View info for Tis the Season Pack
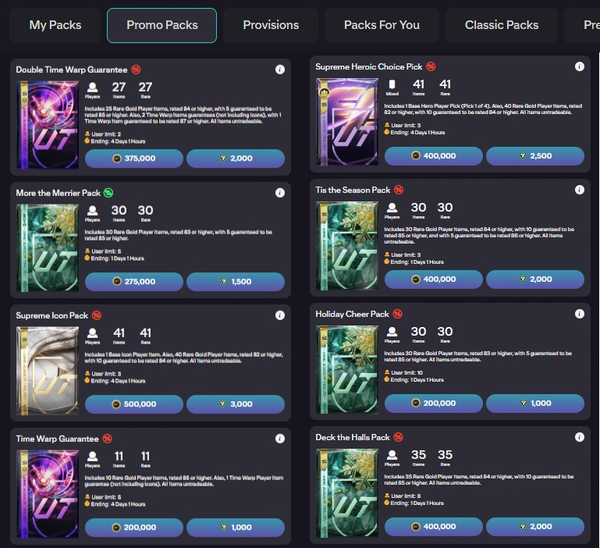Viewport: 600px width, 548px height. [579, 190]
